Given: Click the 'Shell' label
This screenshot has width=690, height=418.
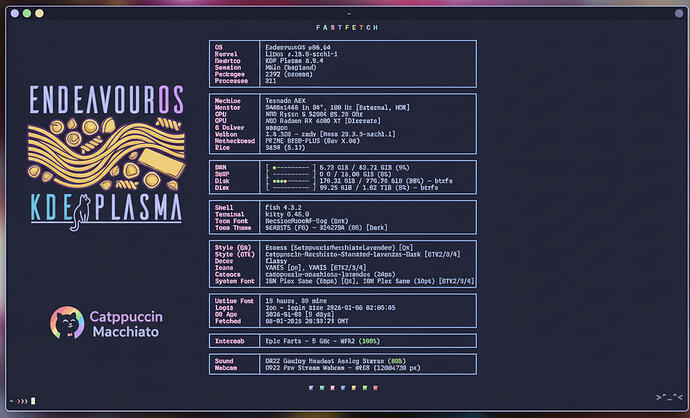Looking at the screenshot, I should (224, 207).
